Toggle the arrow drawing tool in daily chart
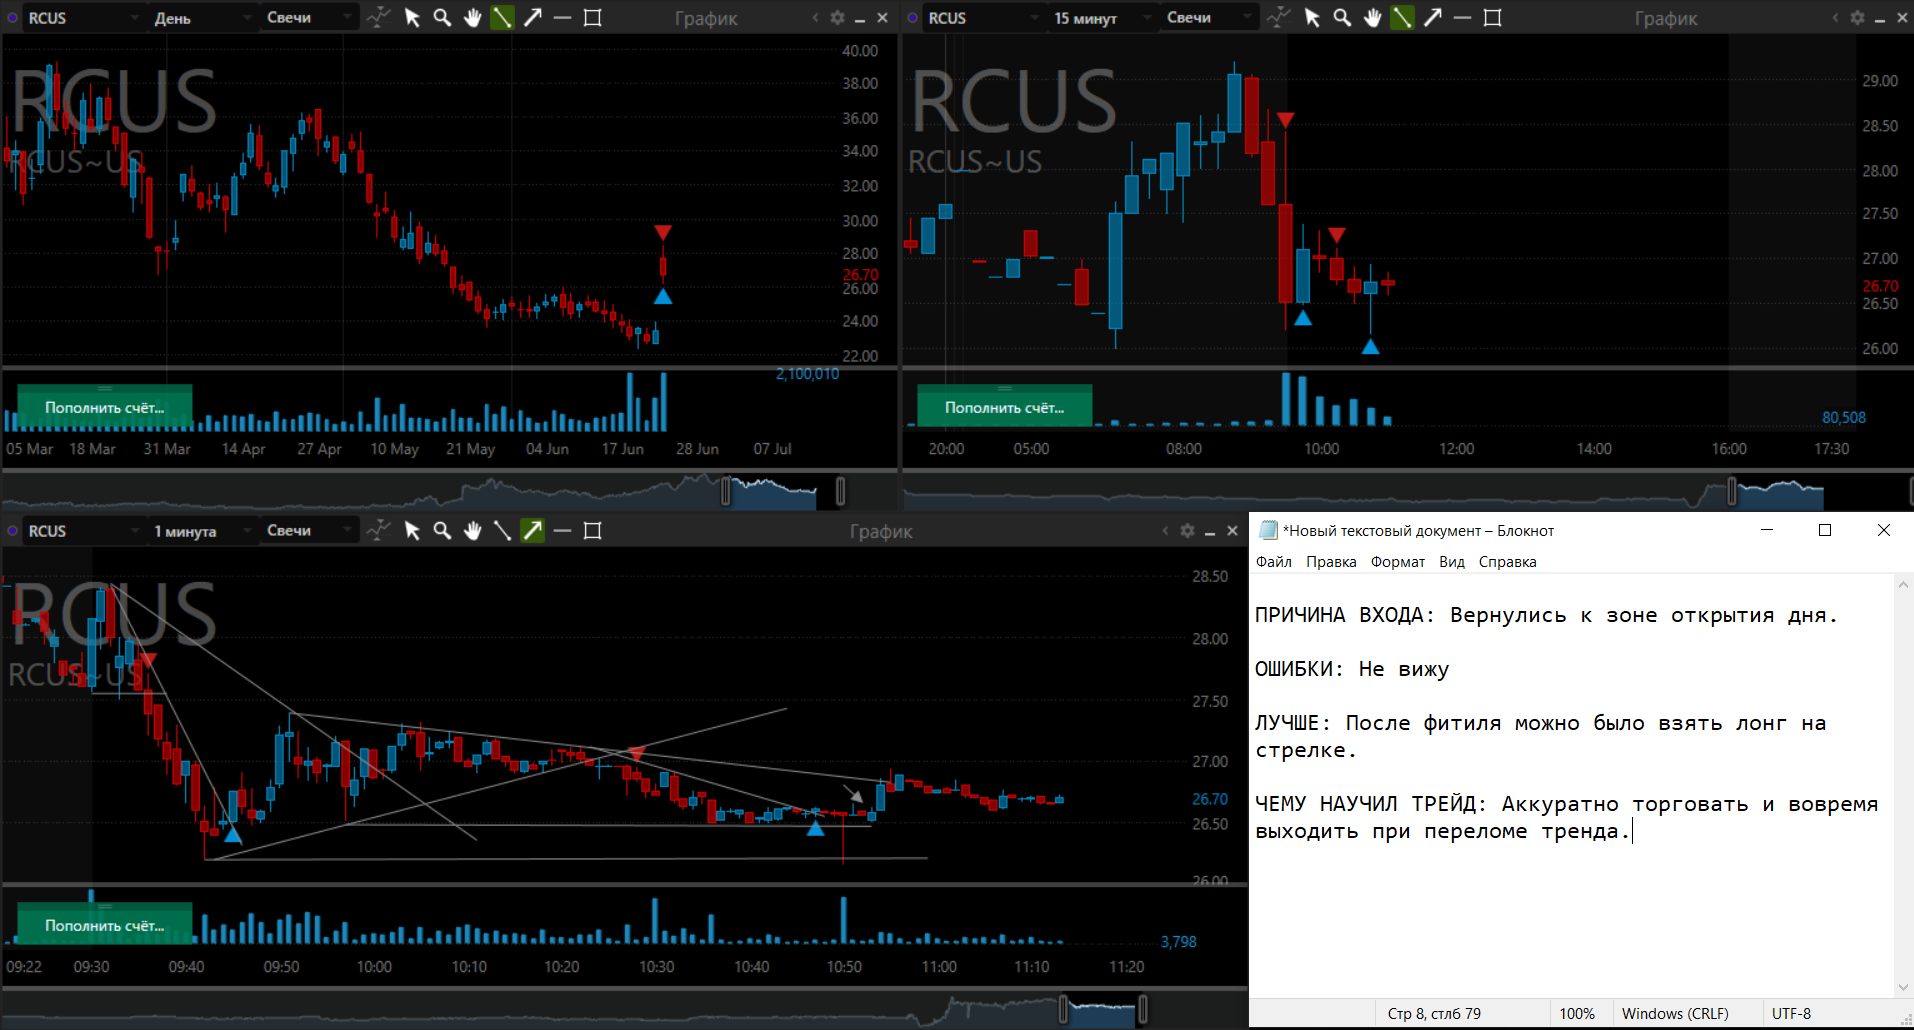 [532, 17]
